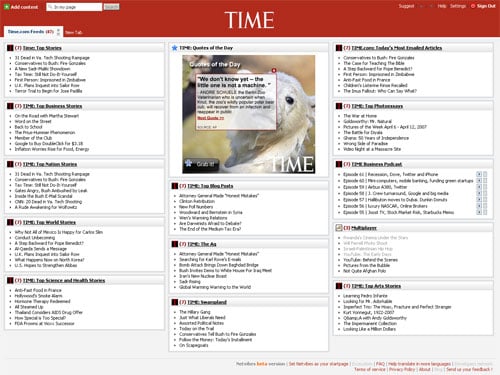Play the Halliburton moves to Dubai episode icon
This screenshot has height=375, width=500.
tap(479, 200)
